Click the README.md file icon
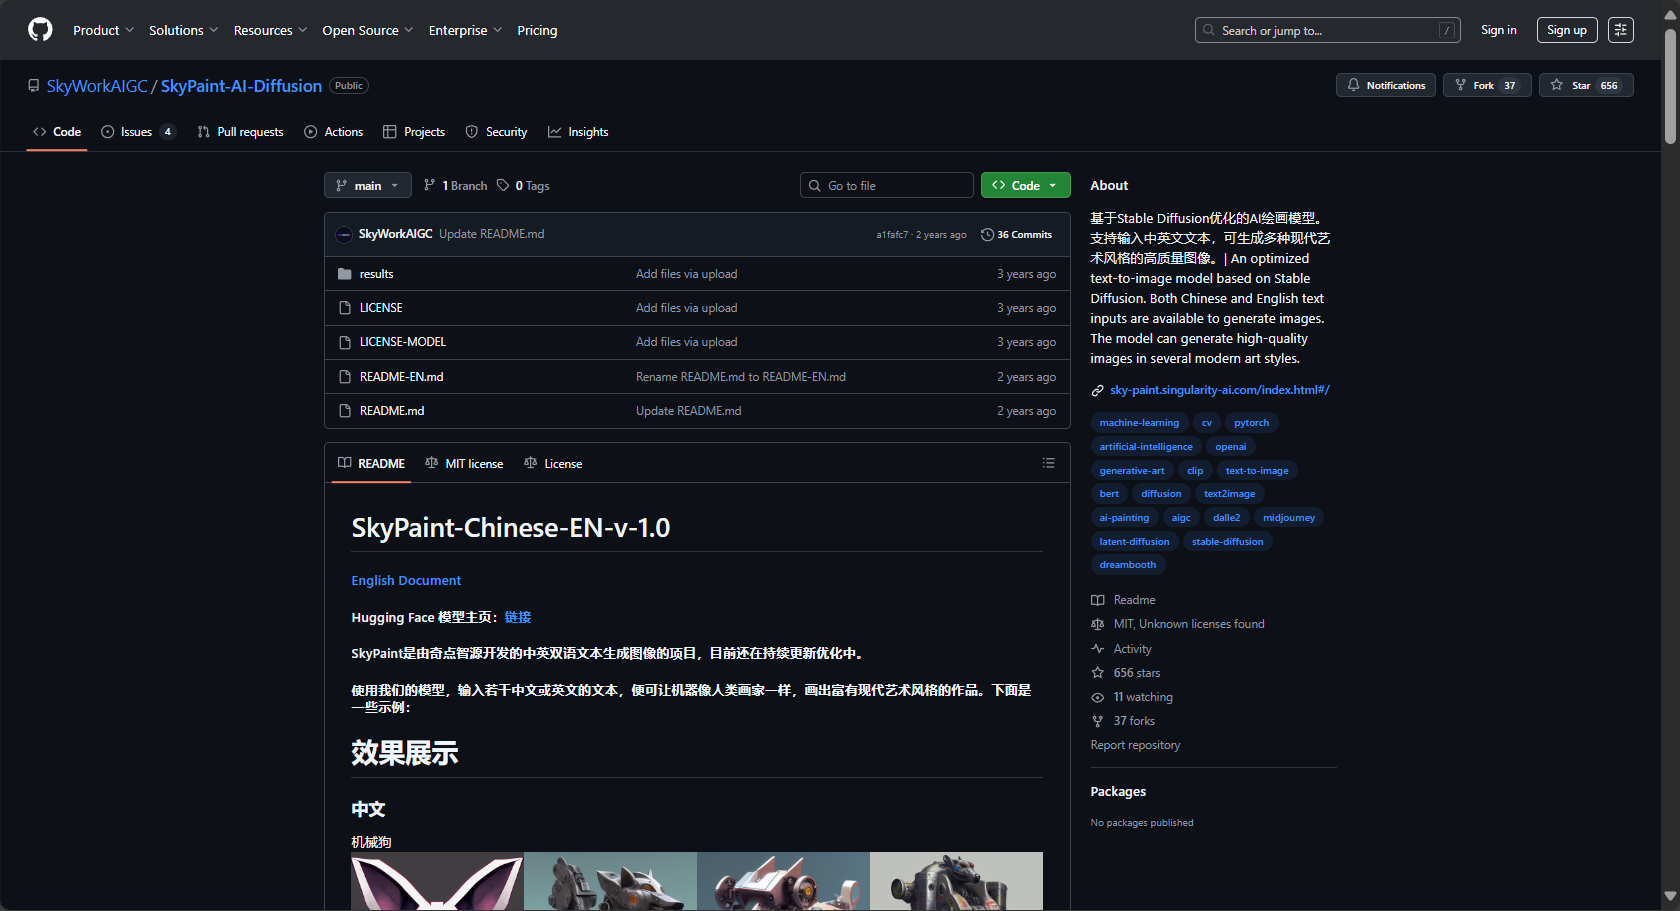Viewport: 1680px width, 911px height. pos(345,411)
